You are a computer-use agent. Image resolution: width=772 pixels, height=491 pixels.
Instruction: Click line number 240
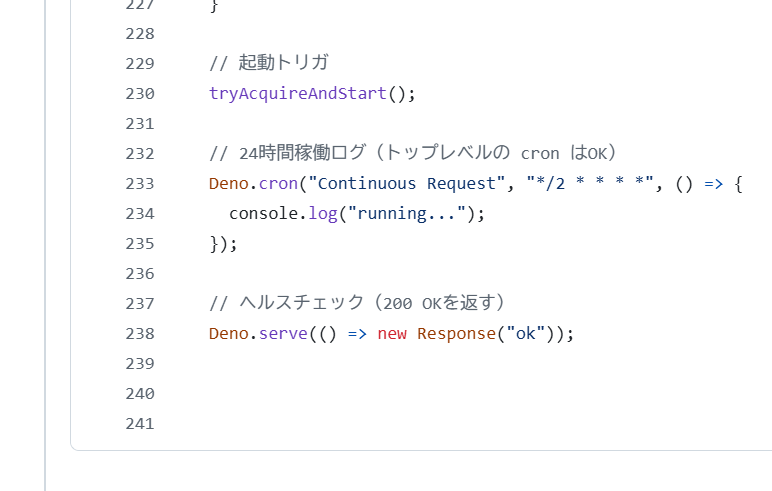[x=140, y=394]
